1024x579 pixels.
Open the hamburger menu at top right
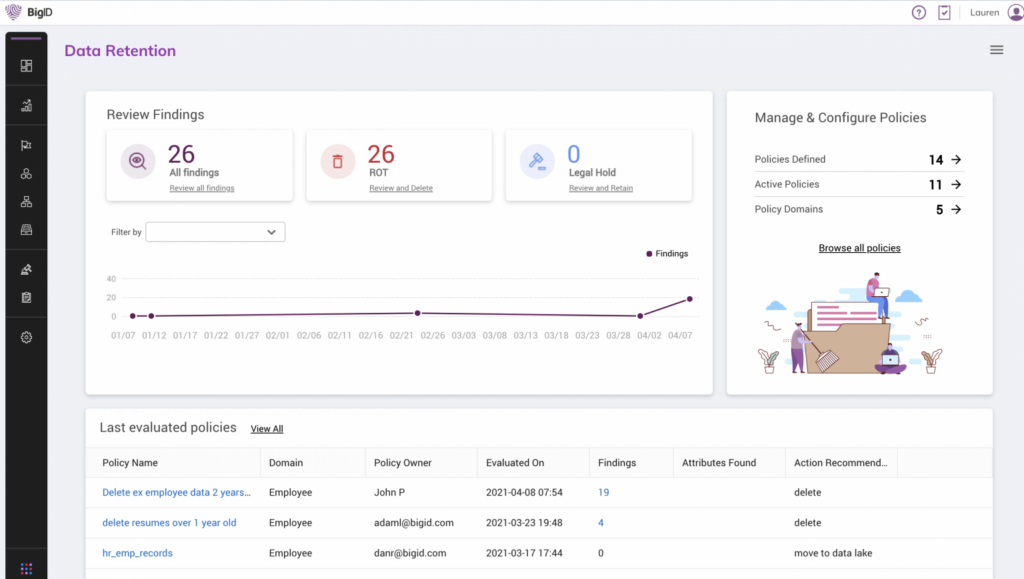pyautogui.click(x=996, y=50)
